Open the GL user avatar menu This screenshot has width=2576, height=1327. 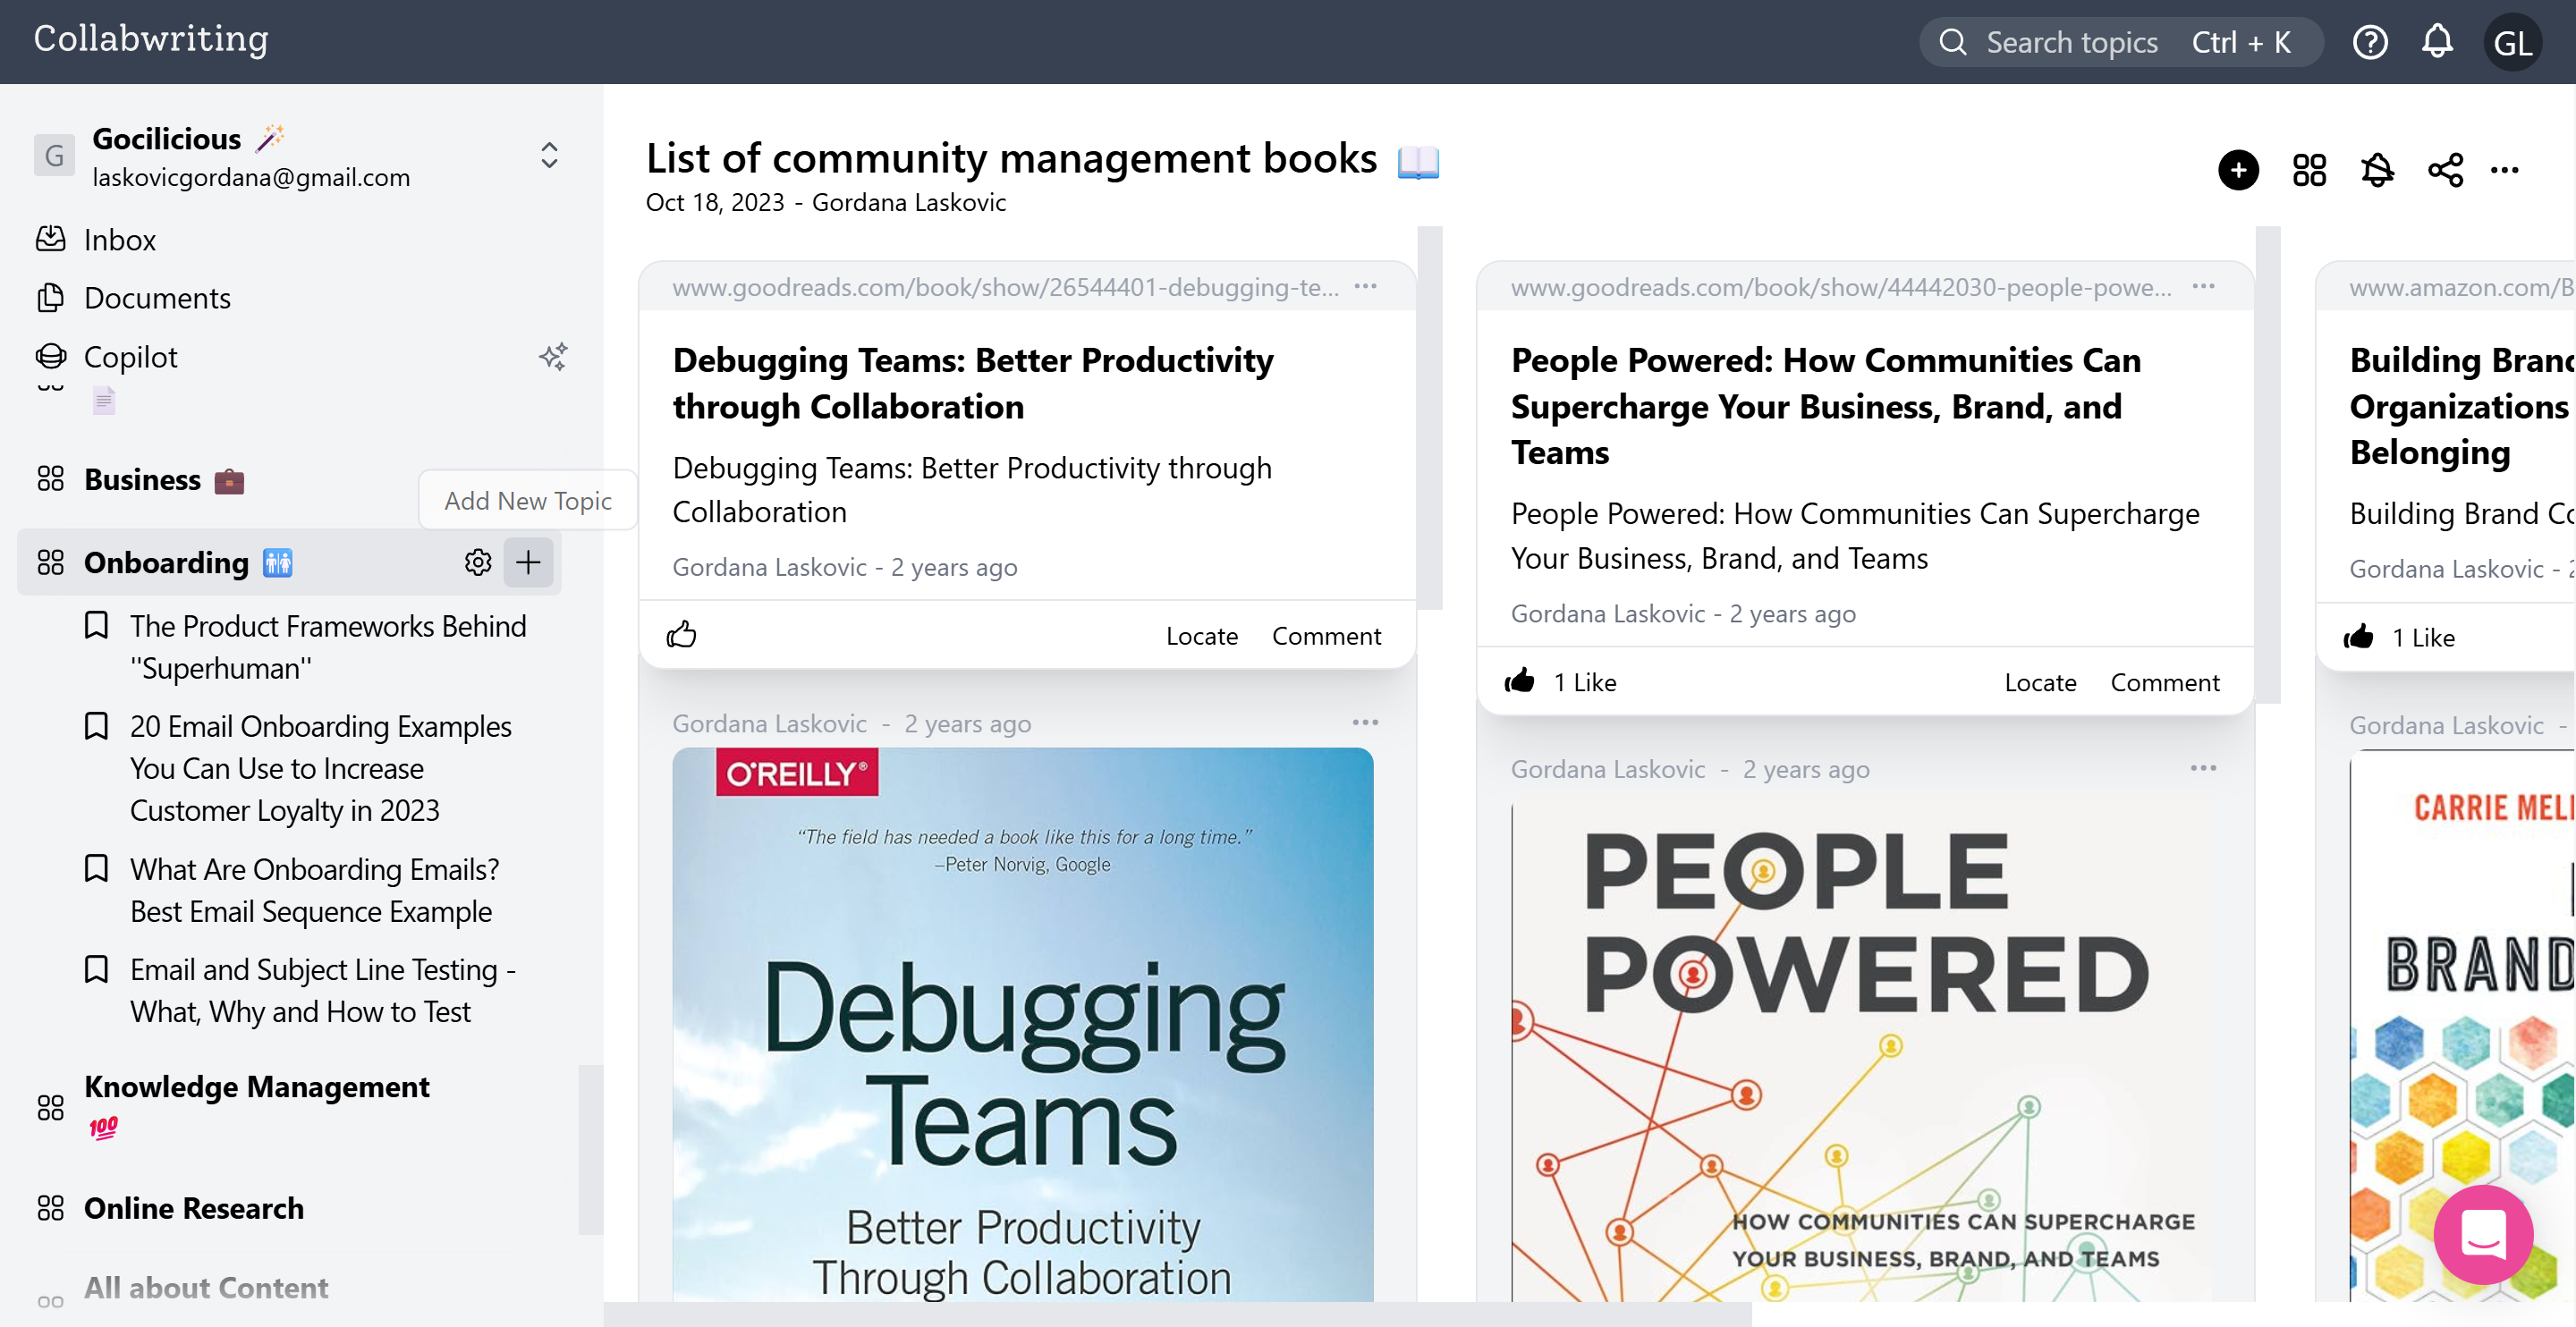coord(2512,42)
